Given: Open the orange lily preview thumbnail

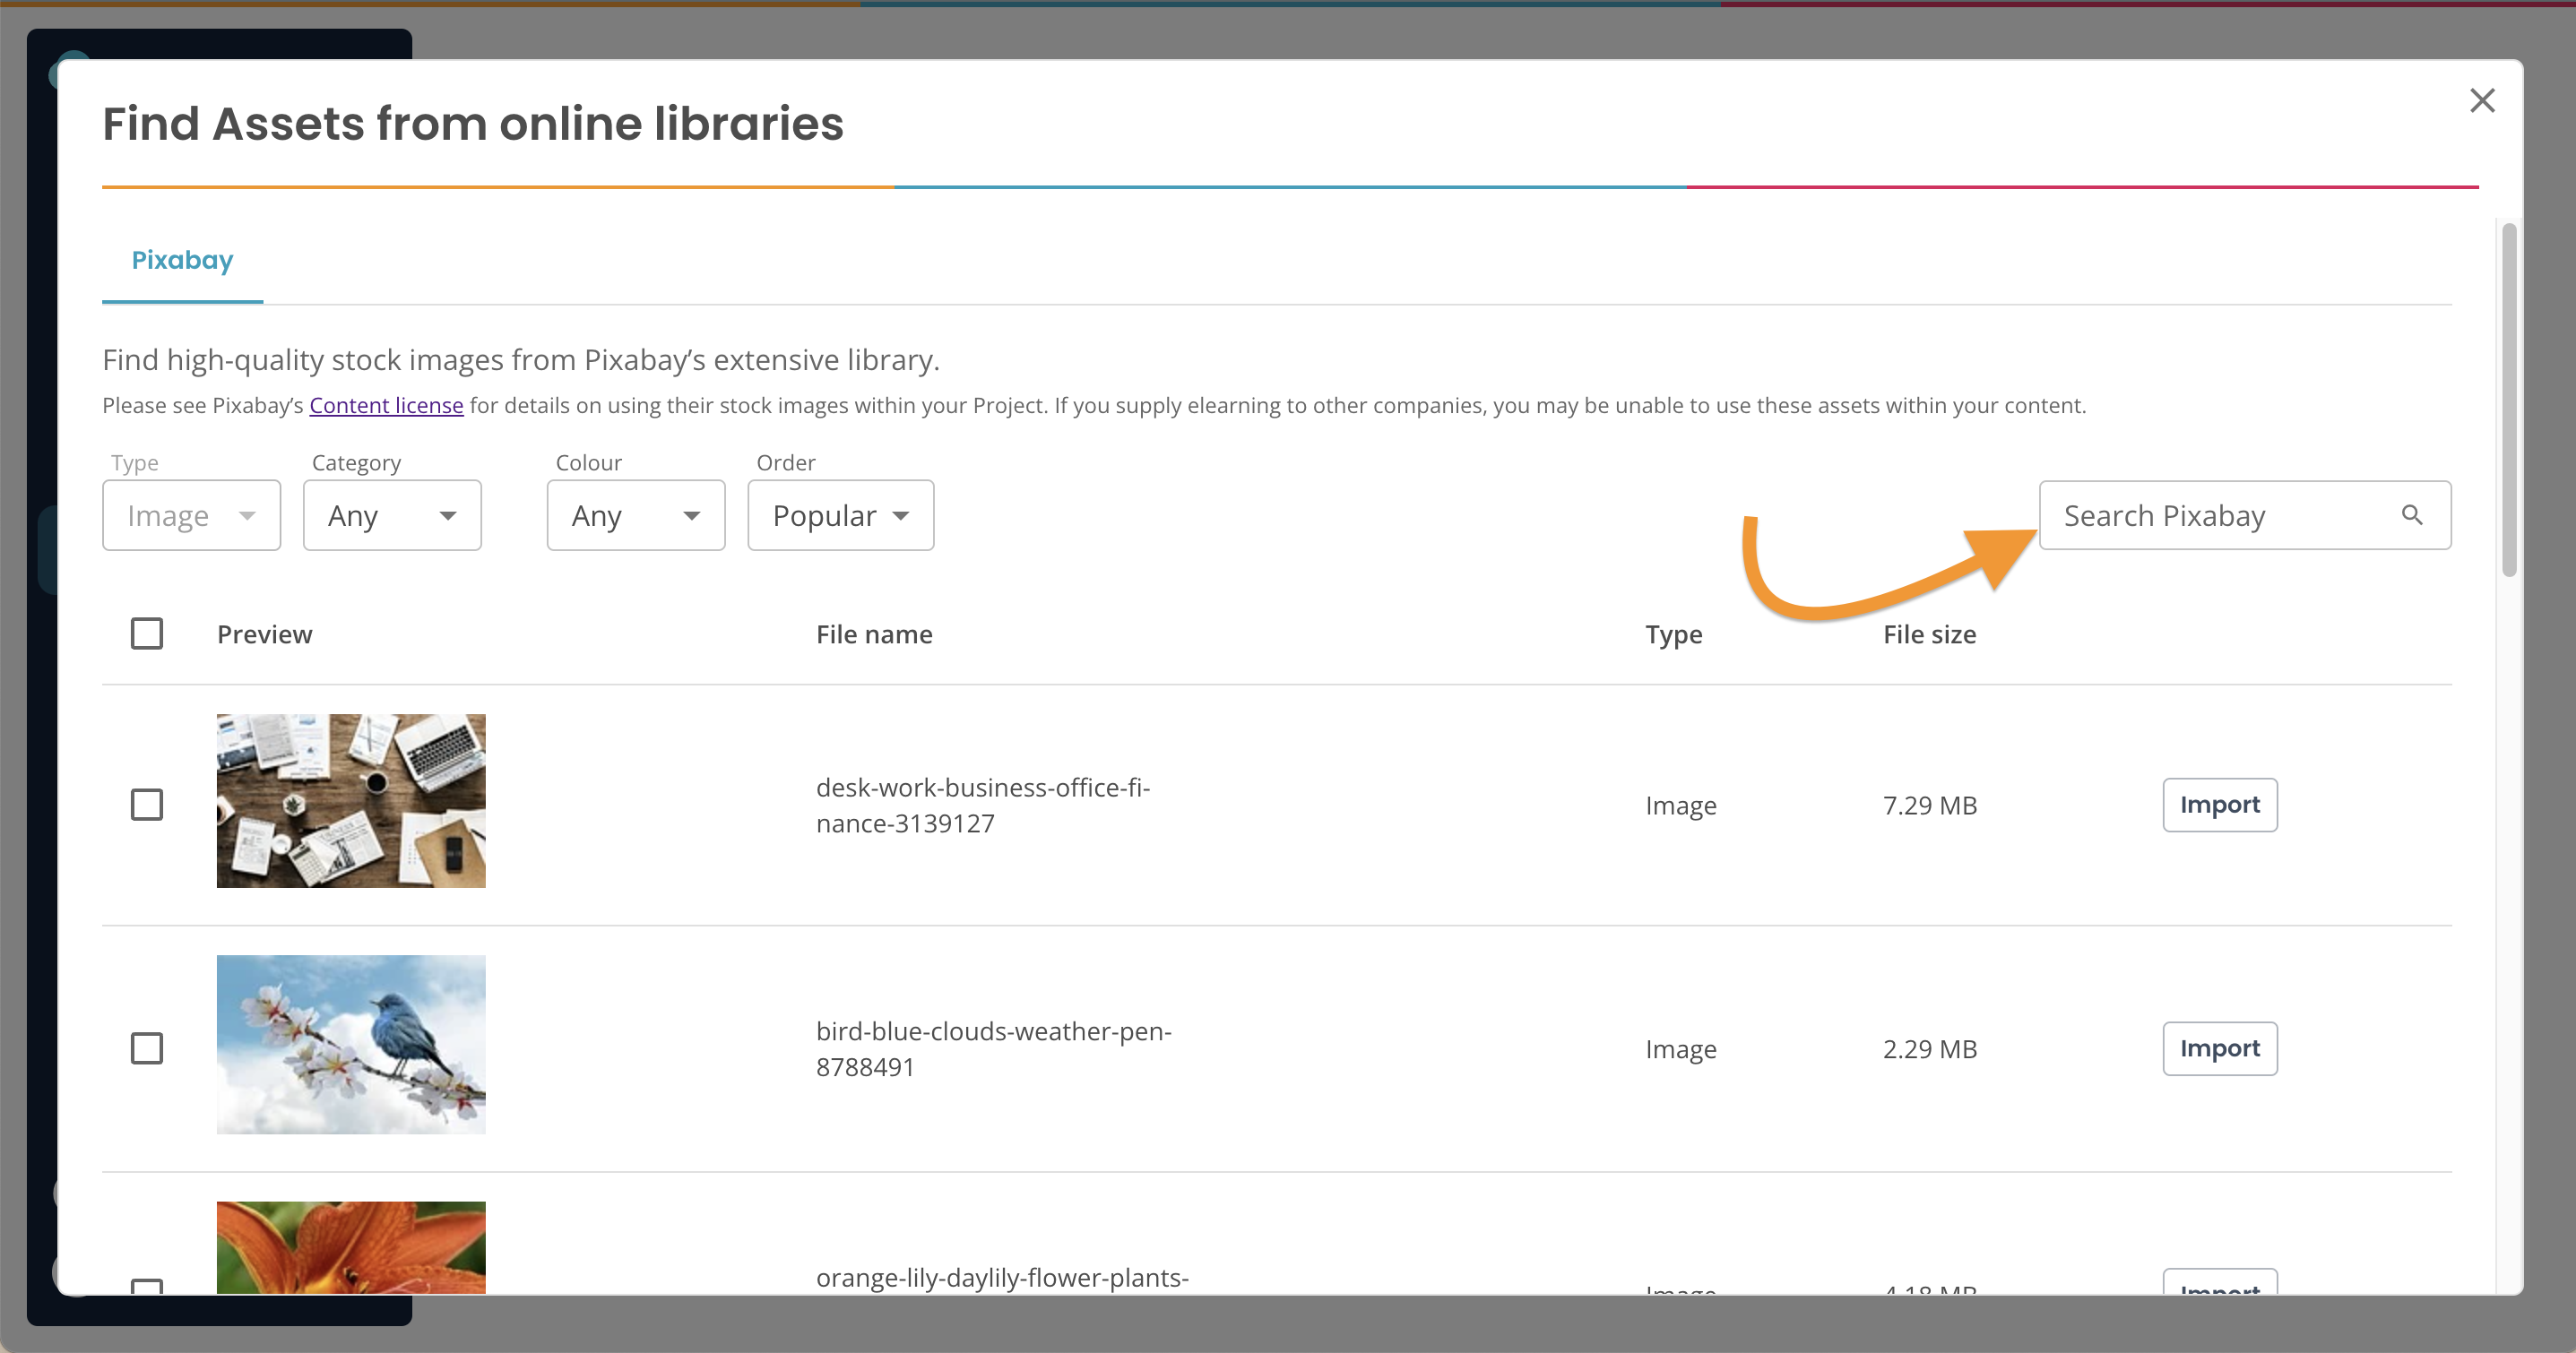Looking at the screenshot, I should coord(351,1247).
